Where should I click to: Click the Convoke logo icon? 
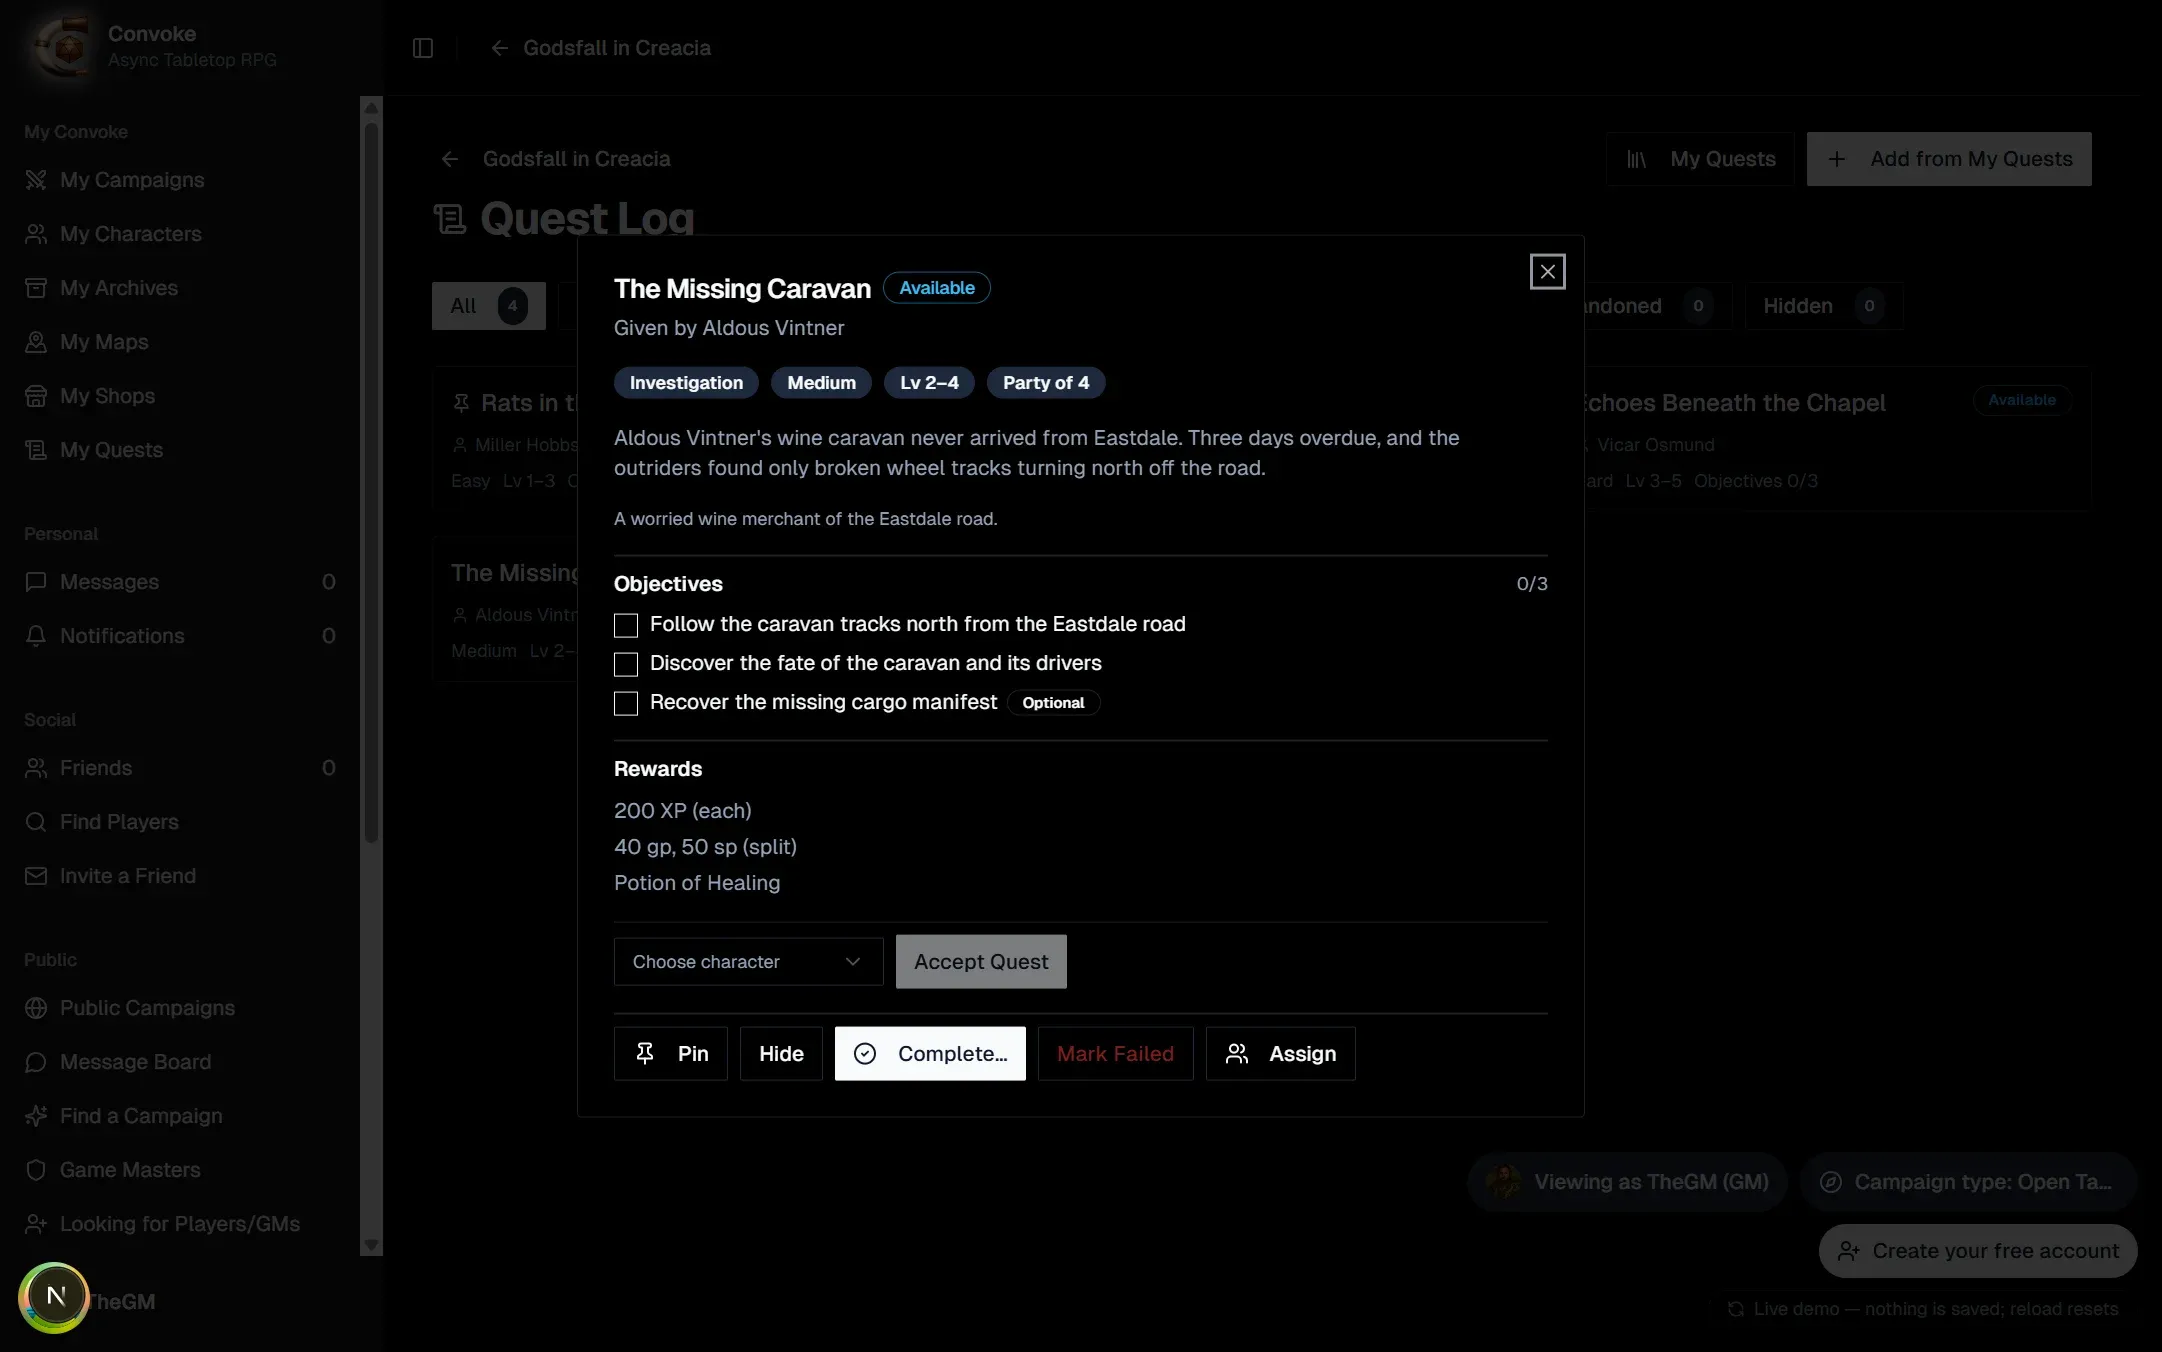64,47
